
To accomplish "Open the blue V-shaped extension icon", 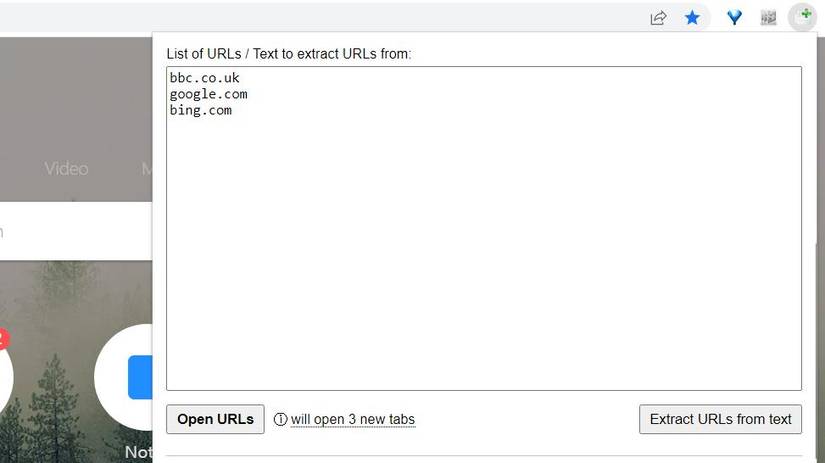I will [x=734, y=18].
